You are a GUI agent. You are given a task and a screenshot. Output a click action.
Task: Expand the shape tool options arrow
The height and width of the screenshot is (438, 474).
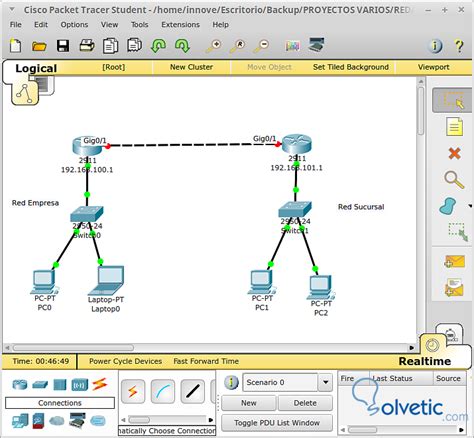pos(470,206)
